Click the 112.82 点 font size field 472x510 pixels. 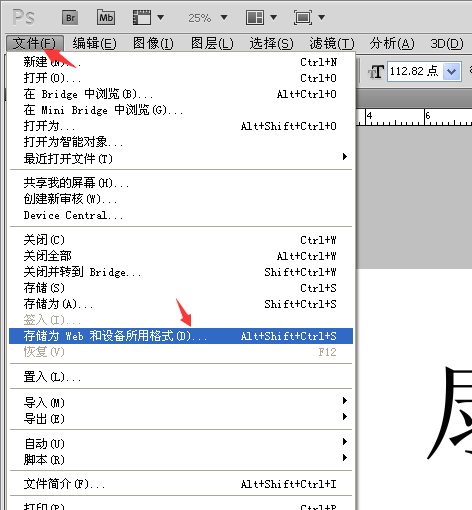tap(415, 71)
